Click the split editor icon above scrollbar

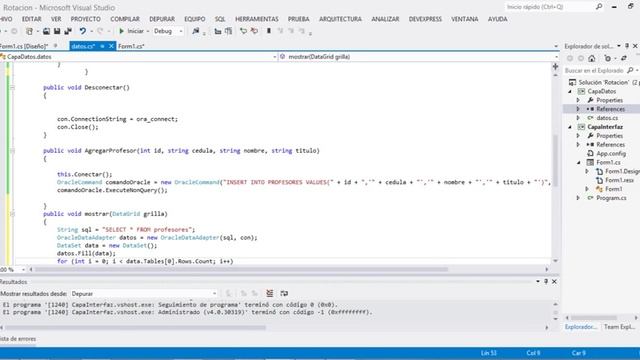[x=556, y=67]
